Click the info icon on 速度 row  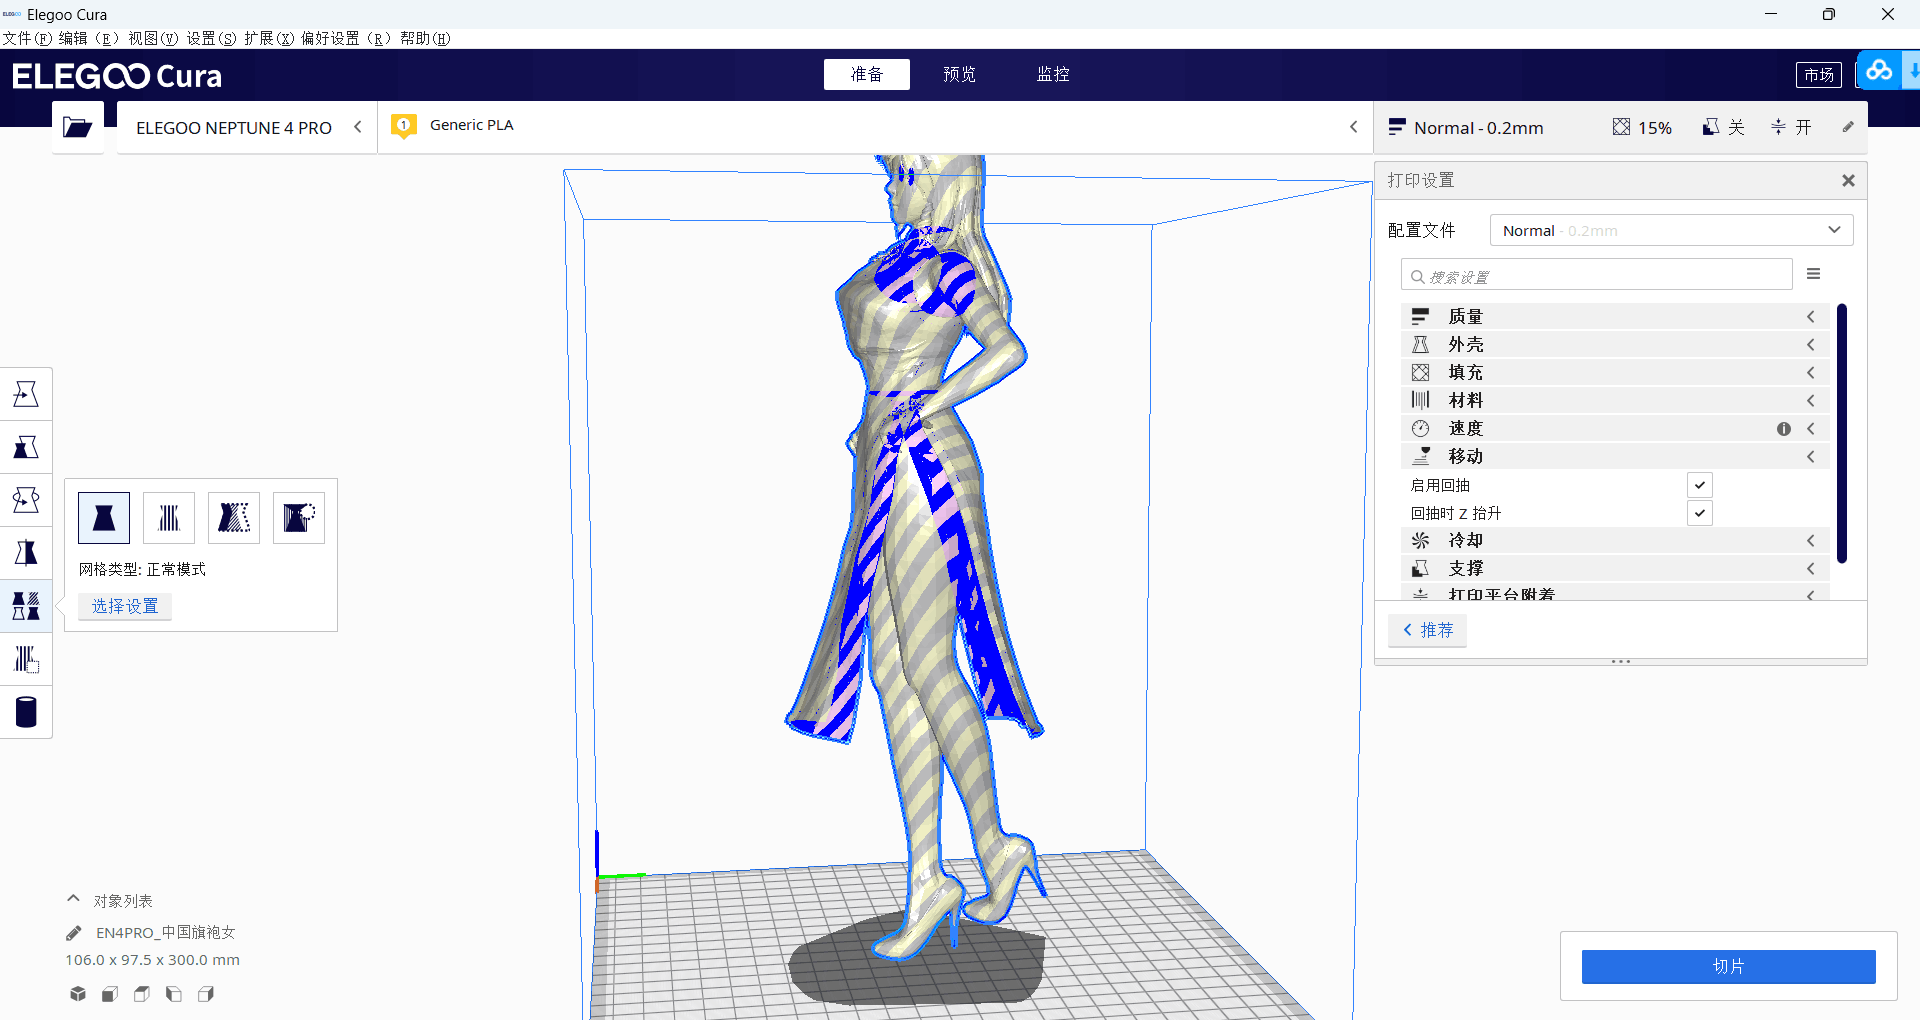(1784, 429)
